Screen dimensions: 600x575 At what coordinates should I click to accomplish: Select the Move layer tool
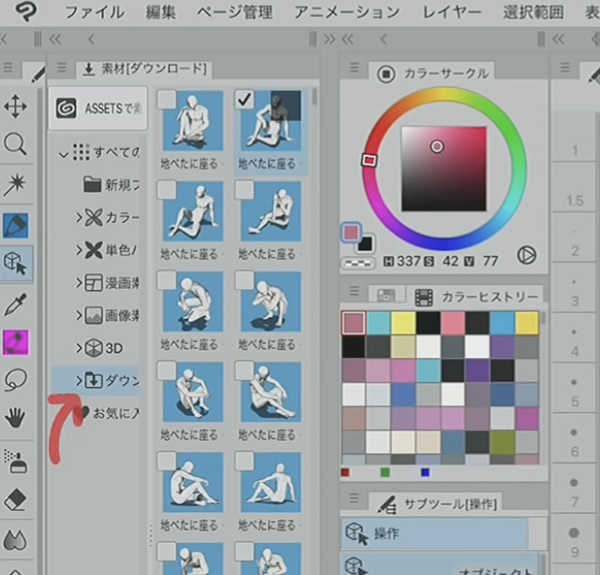(16, 105)
